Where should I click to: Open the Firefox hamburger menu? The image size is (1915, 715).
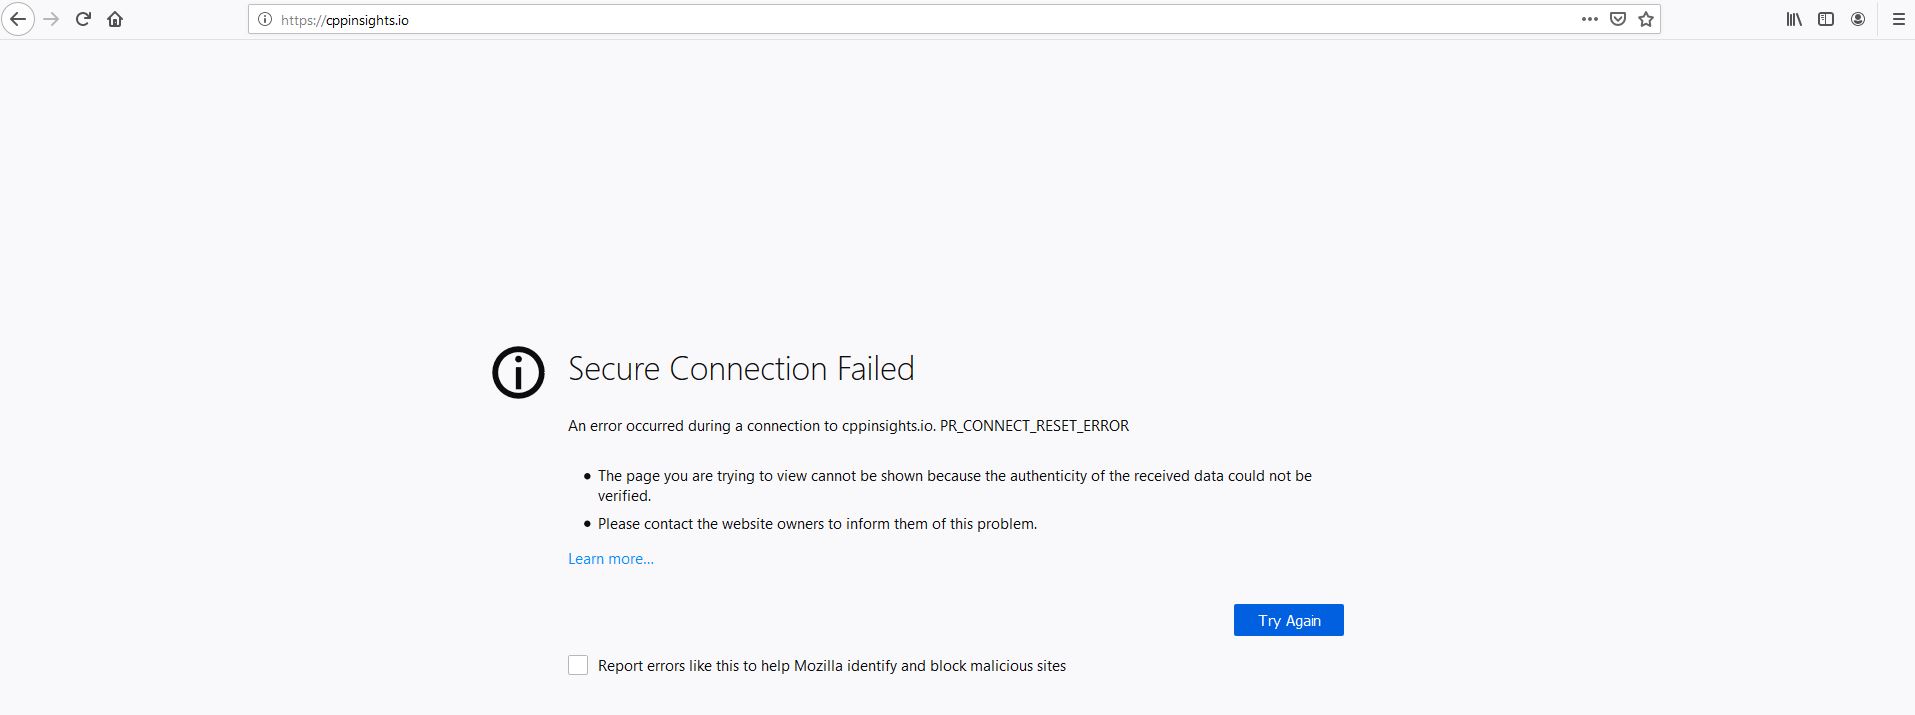point(1896,18)
